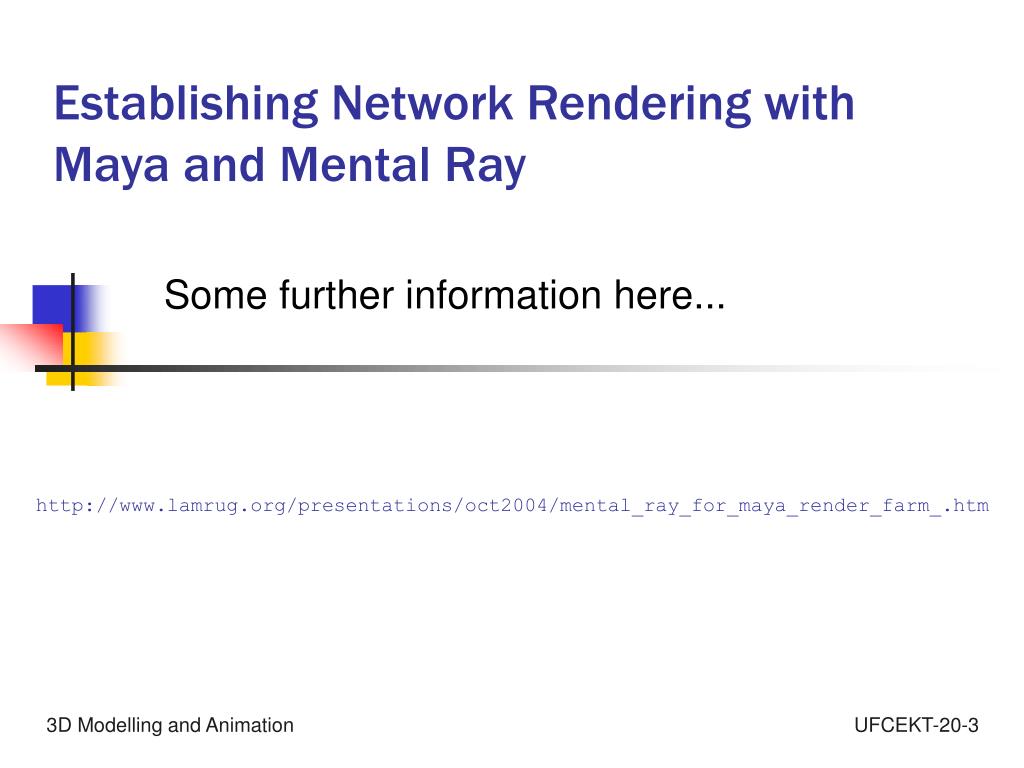Click the footer code 'UFCEKT-20-3'
This screenshot has width=1024, height=768.
916,725
